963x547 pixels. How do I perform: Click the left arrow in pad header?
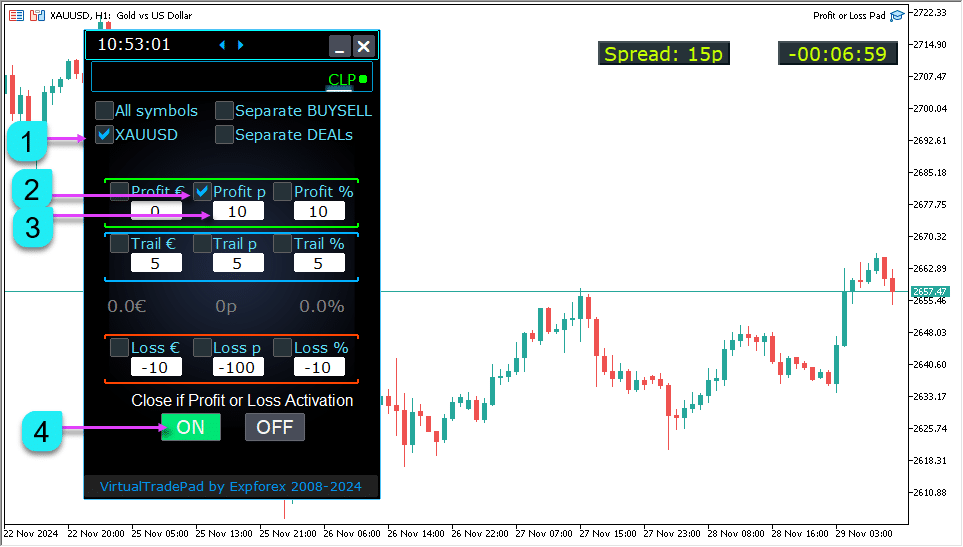(x=222, y=45)
